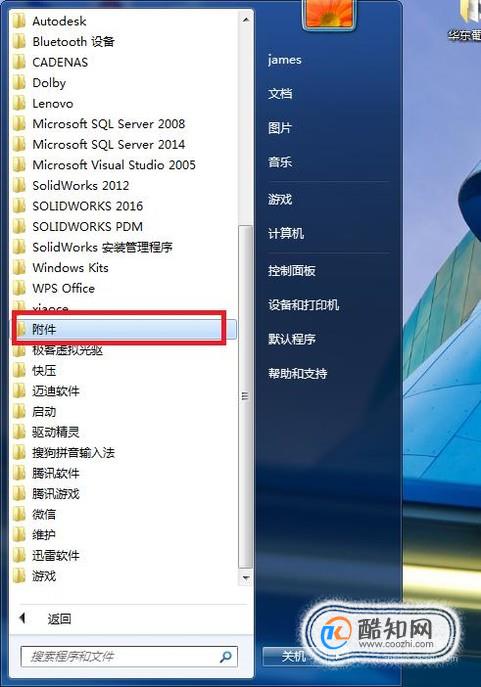Image resolution: width=481 pixels, height=687 pixels.
Task: Open 控制面板 from the right pane
Action: tap(292, 271)
